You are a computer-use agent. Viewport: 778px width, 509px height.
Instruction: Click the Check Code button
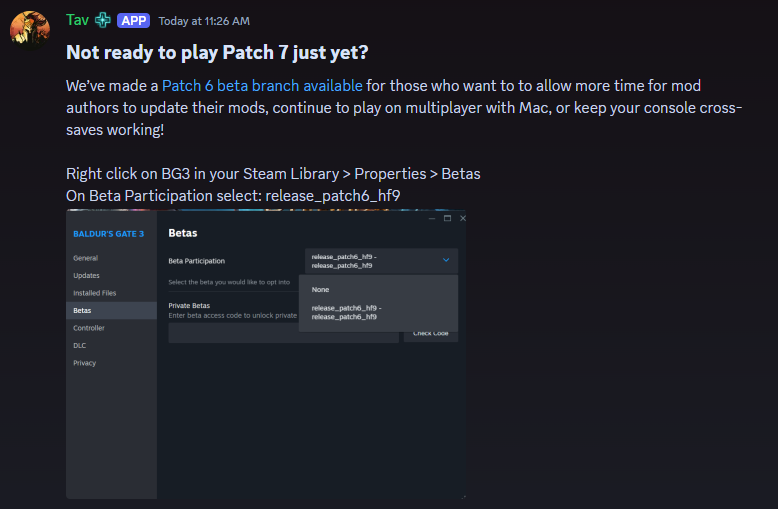tap(431, 335)
